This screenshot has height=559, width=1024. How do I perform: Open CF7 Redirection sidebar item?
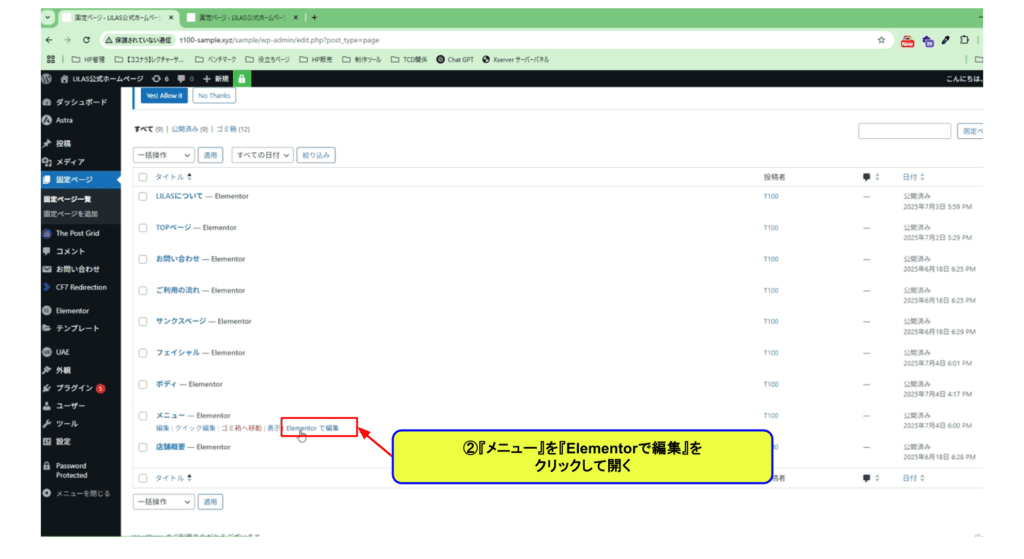point(80,287)
